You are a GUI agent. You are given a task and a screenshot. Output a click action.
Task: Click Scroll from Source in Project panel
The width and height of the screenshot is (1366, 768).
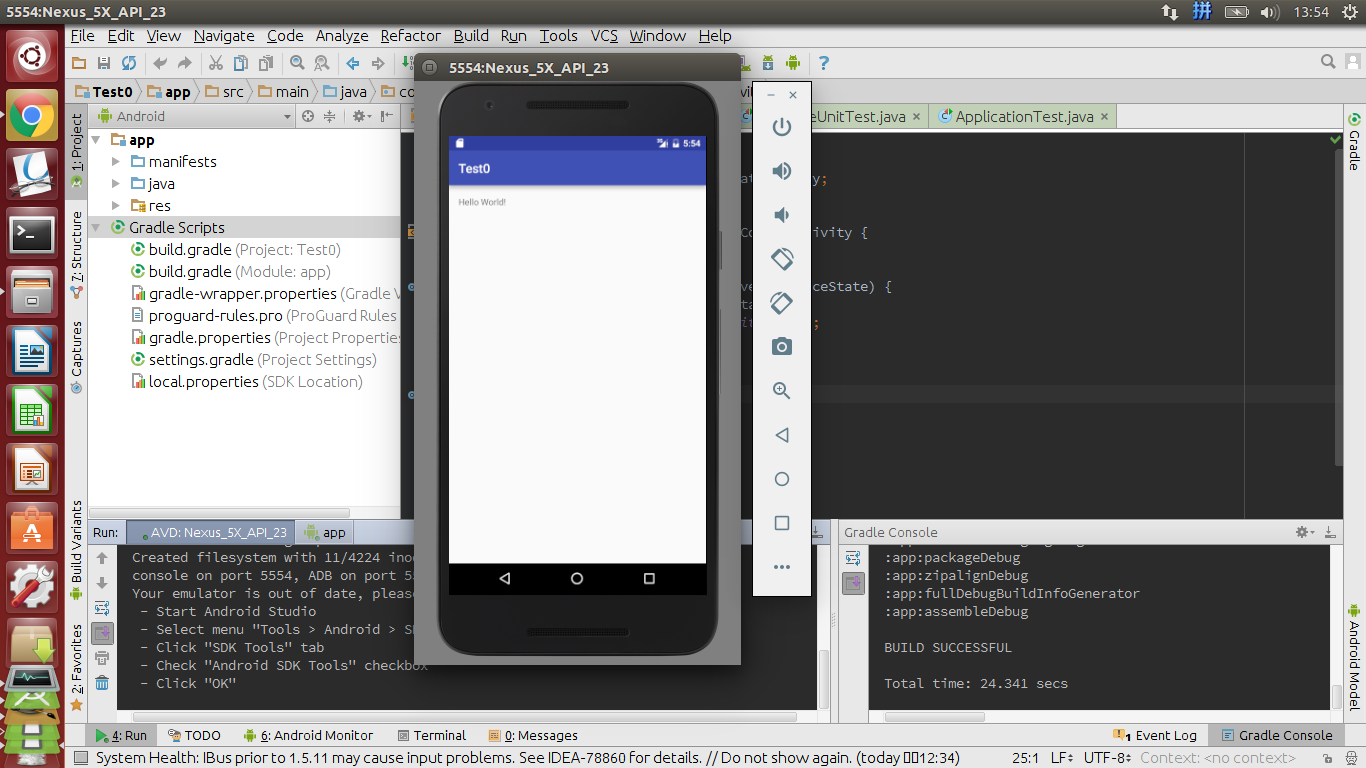pyautogui.click(x=308, y=117)
